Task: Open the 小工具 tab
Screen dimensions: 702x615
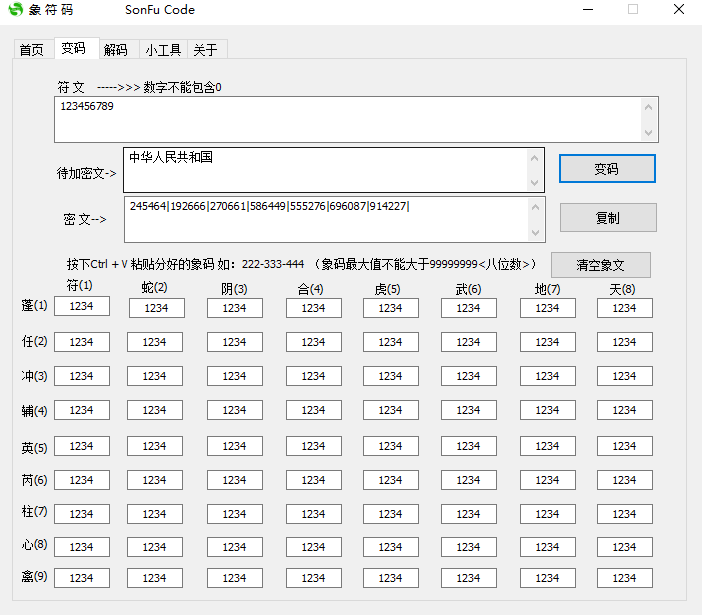Action: (x=163, y=49)
